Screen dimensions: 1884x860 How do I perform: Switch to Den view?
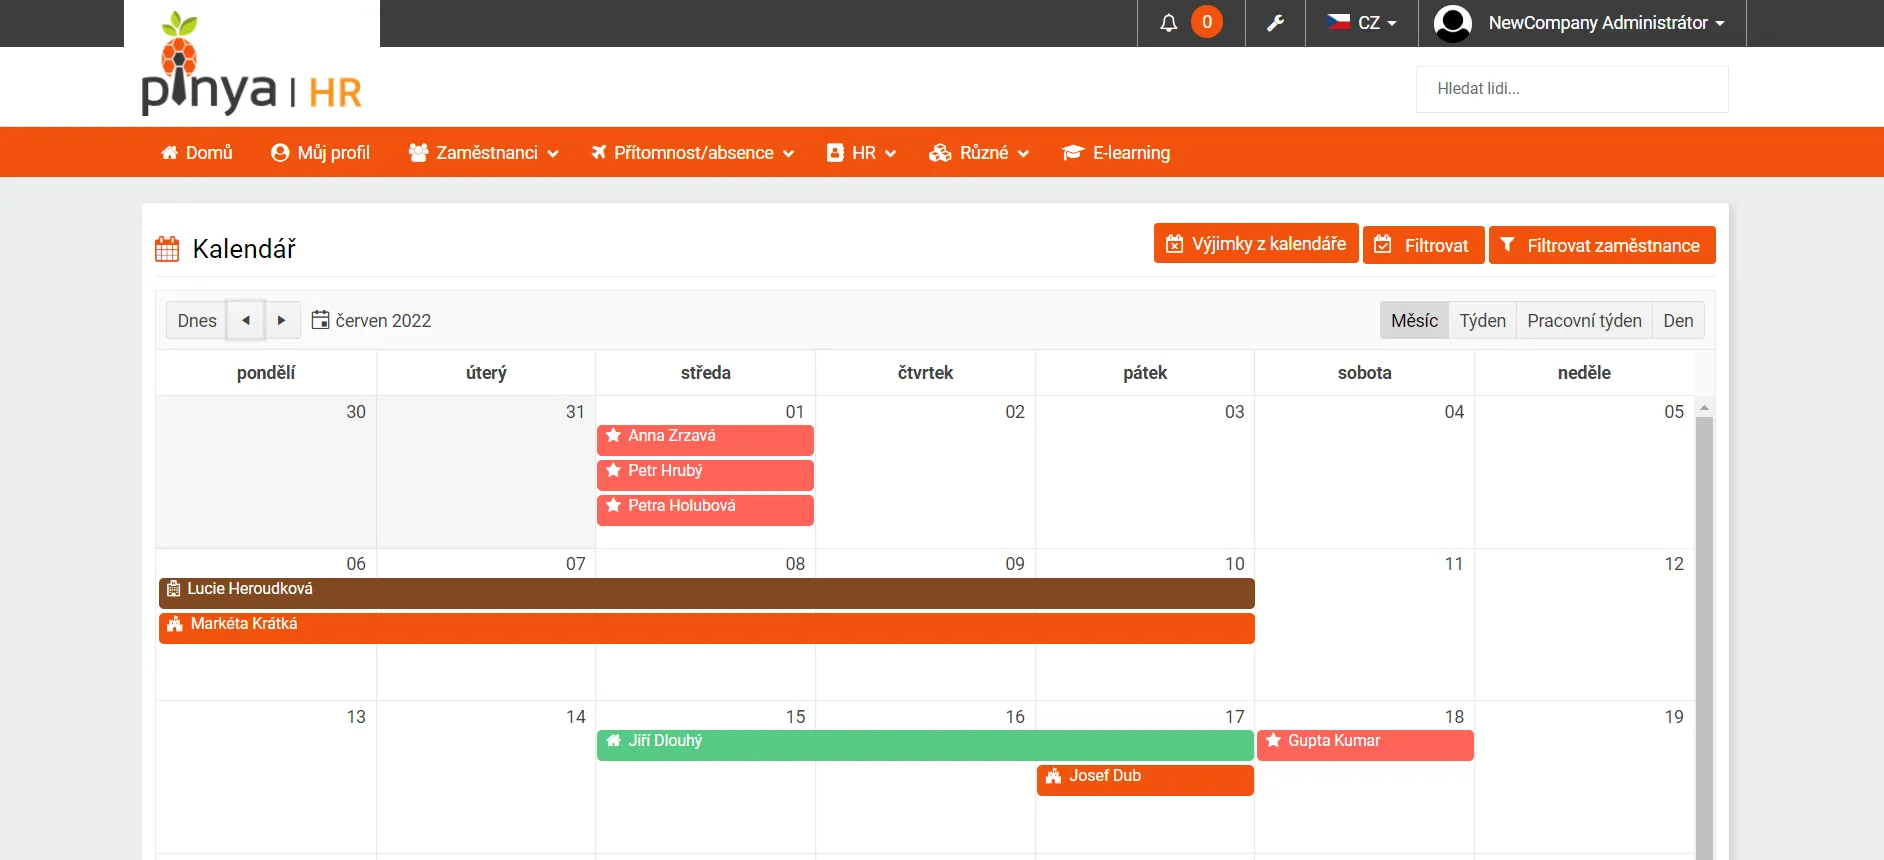1678,320
